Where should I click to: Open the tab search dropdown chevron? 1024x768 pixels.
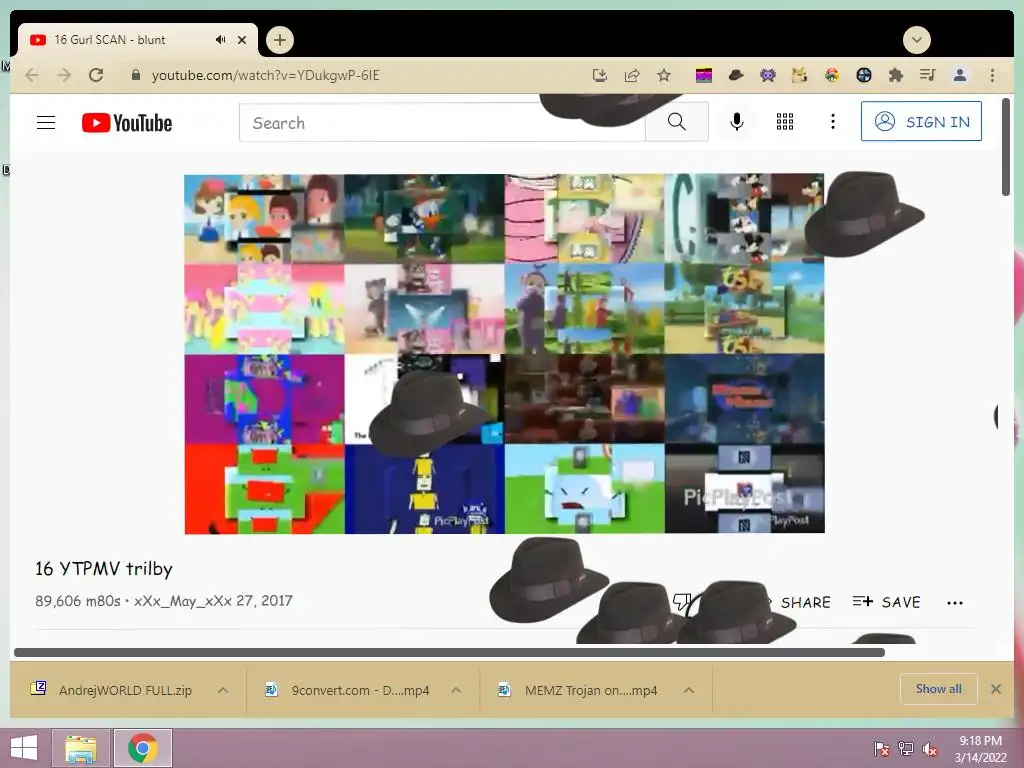[916, 40]
